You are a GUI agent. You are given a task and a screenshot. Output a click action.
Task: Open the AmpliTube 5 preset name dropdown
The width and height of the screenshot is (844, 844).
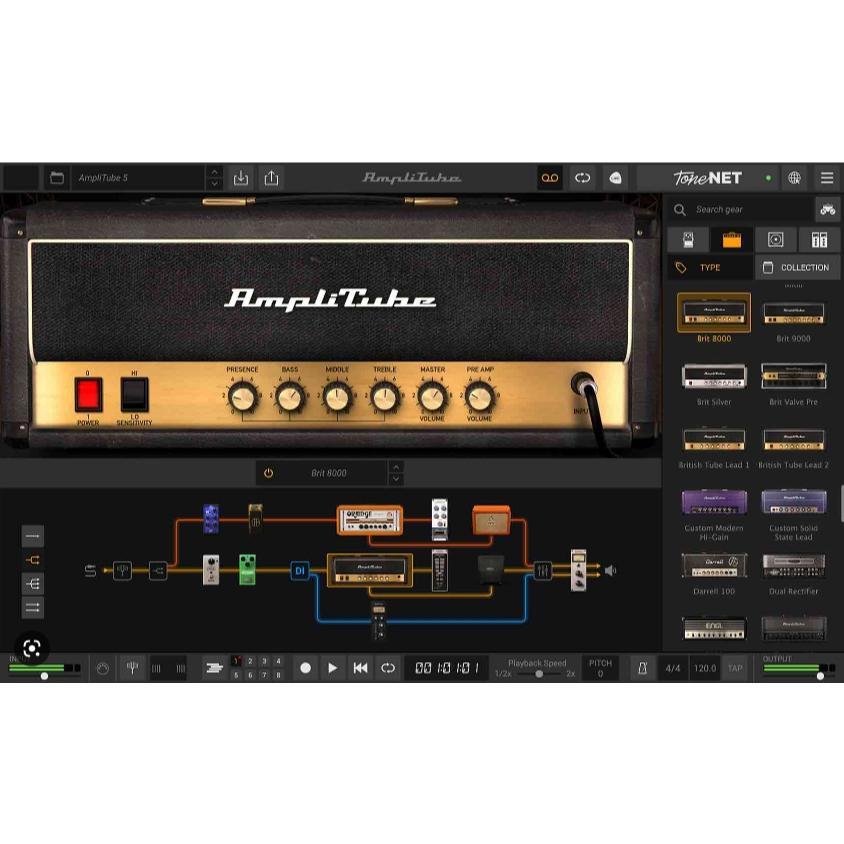click(x=138, y=178)
